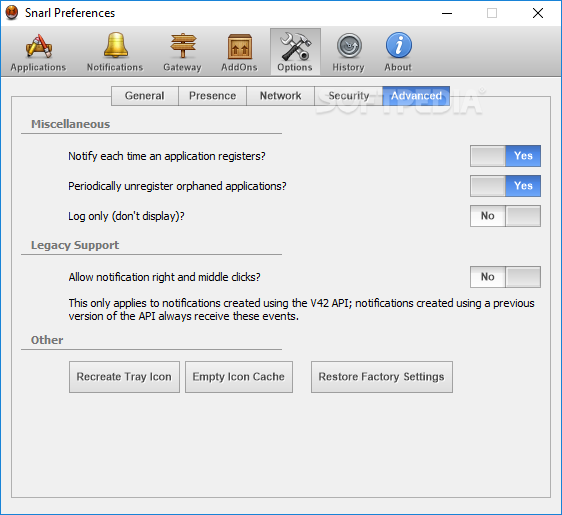Click the 'Legacy Support' section heading

point(75,245)
